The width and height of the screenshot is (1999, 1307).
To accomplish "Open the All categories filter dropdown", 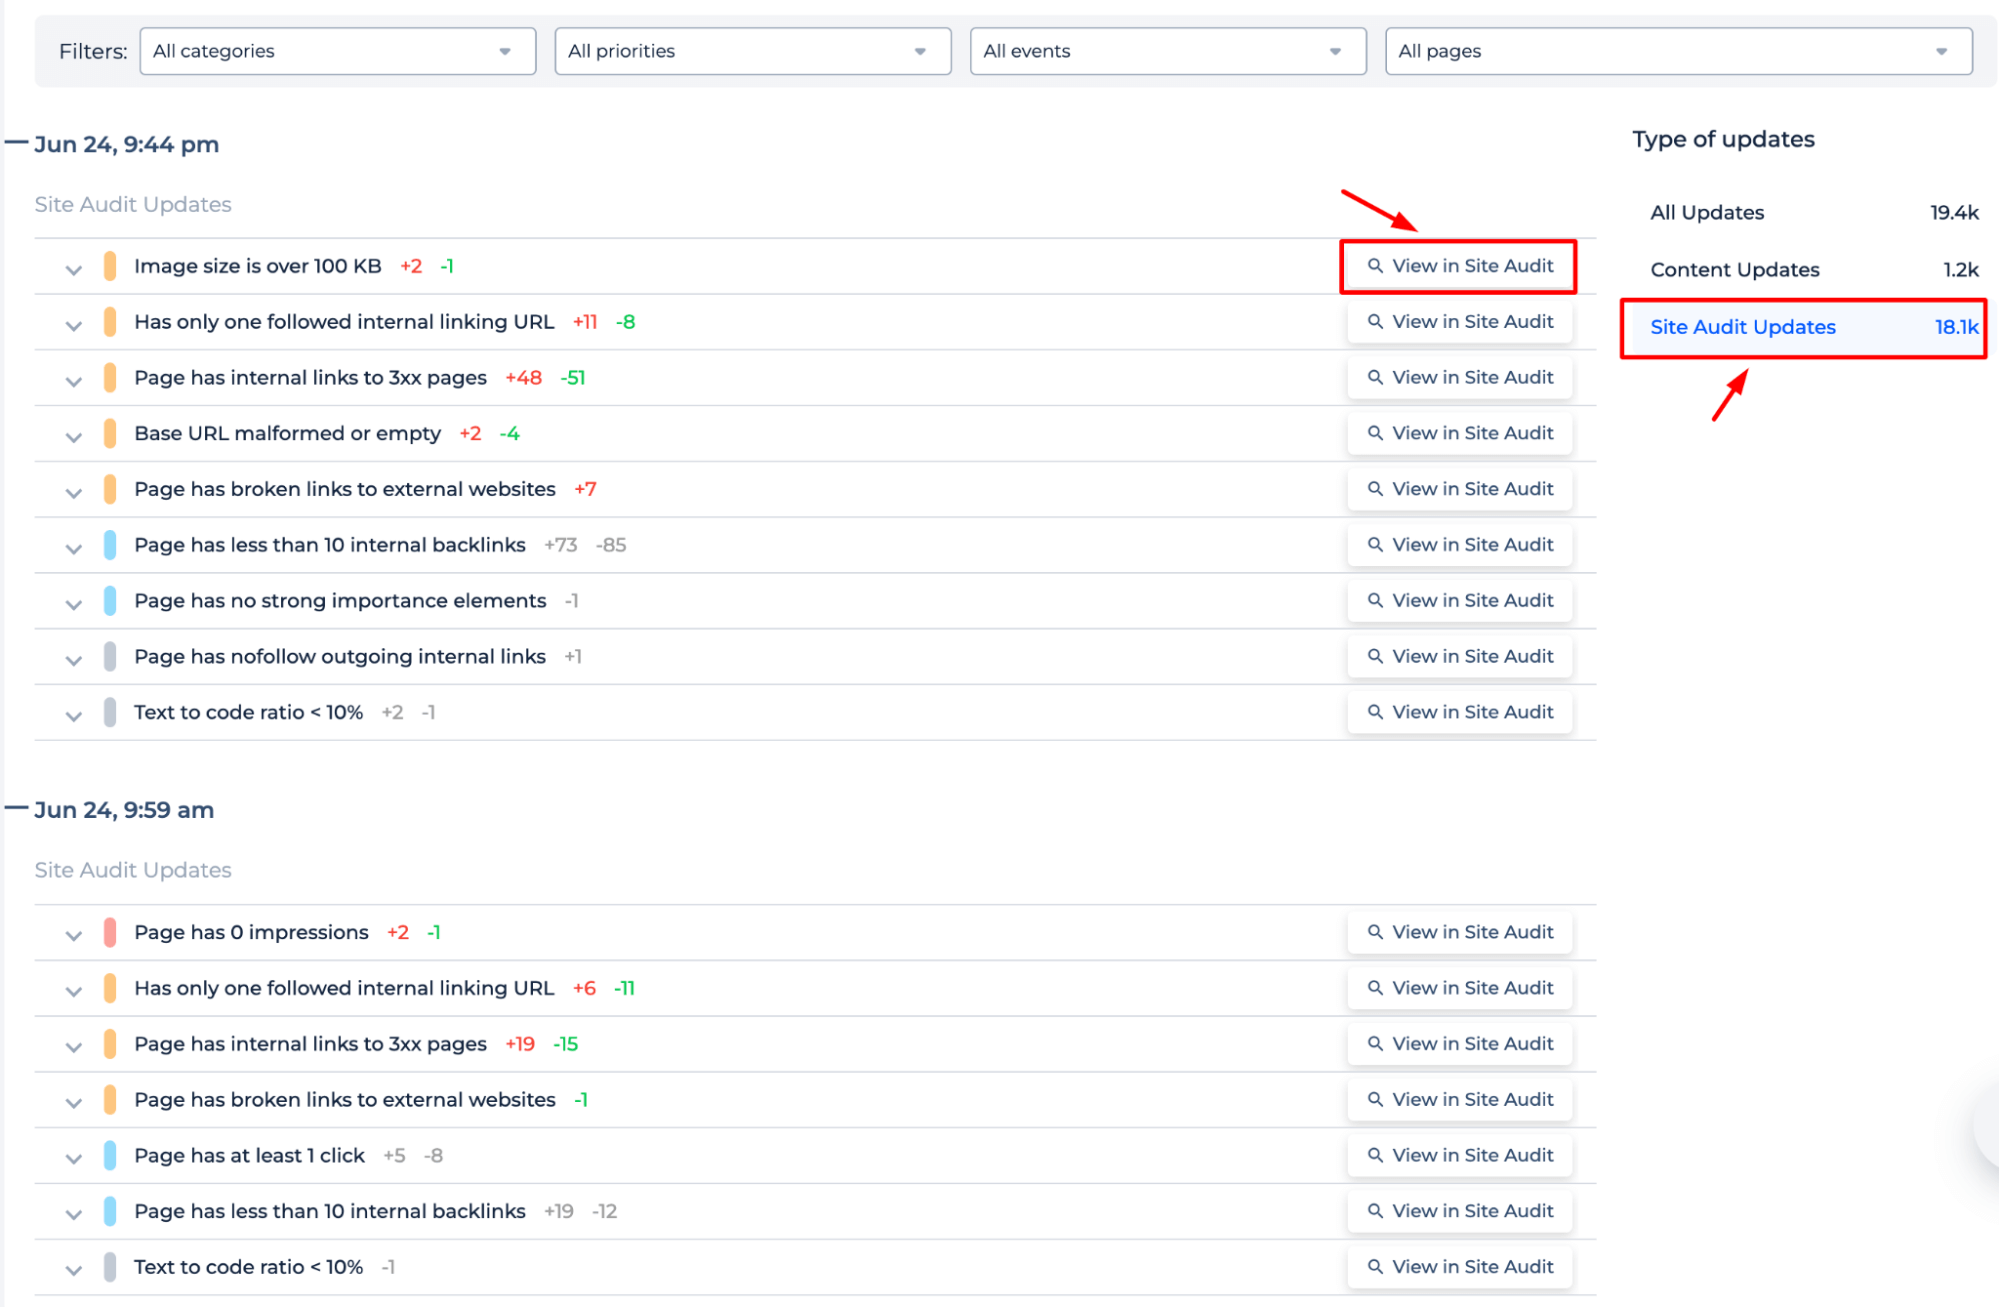I will point(337,51).
